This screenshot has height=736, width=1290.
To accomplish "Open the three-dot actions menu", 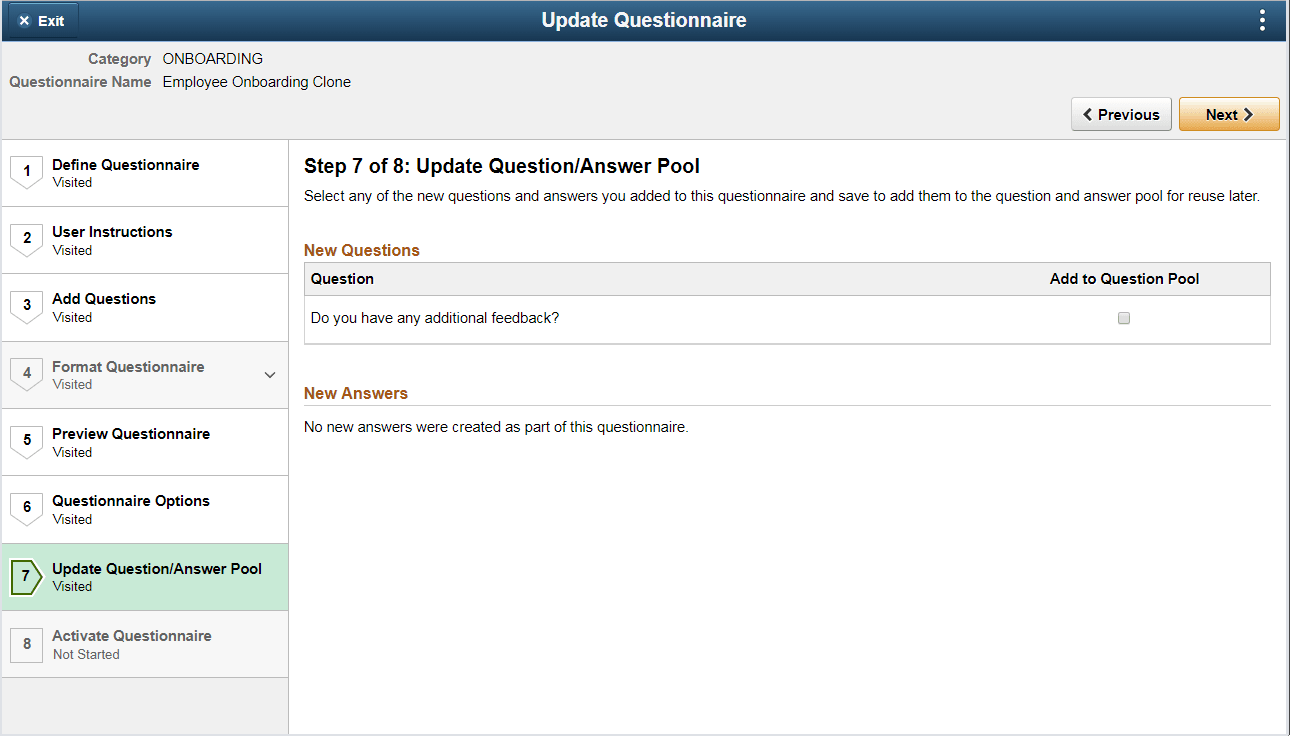I will click(x=1262, y=19).
